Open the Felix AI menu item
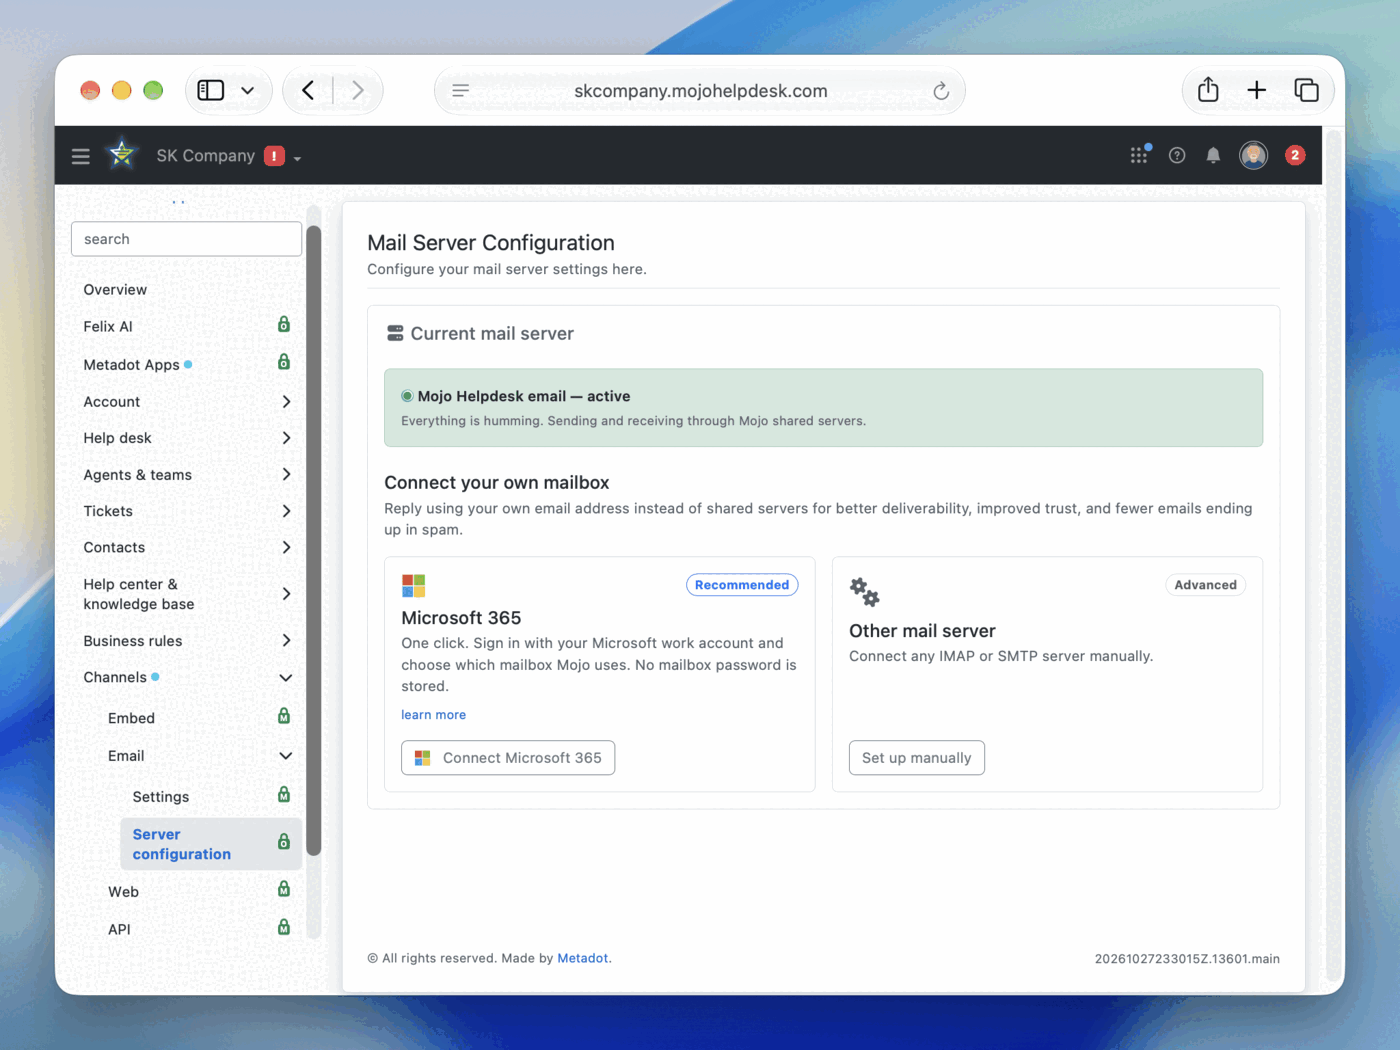The height and width of the screenshot is (1050, 1400). (108, 326)
